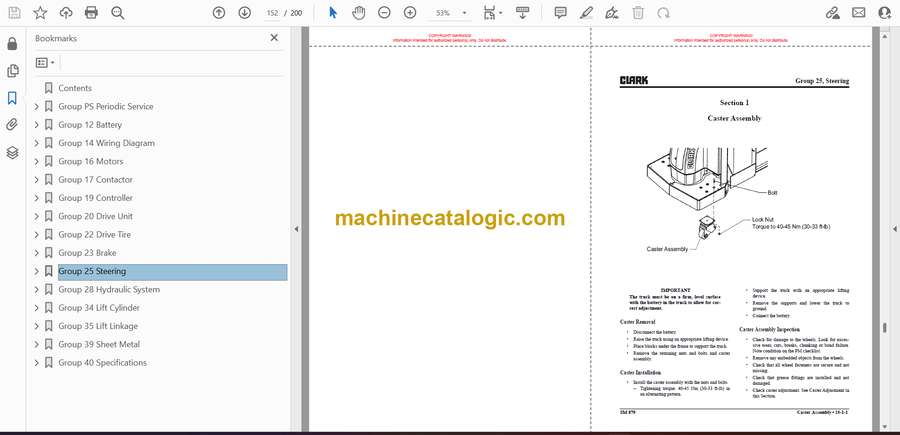Select Group 12 Battery bookmark label
900x435 pixels.
90,125
